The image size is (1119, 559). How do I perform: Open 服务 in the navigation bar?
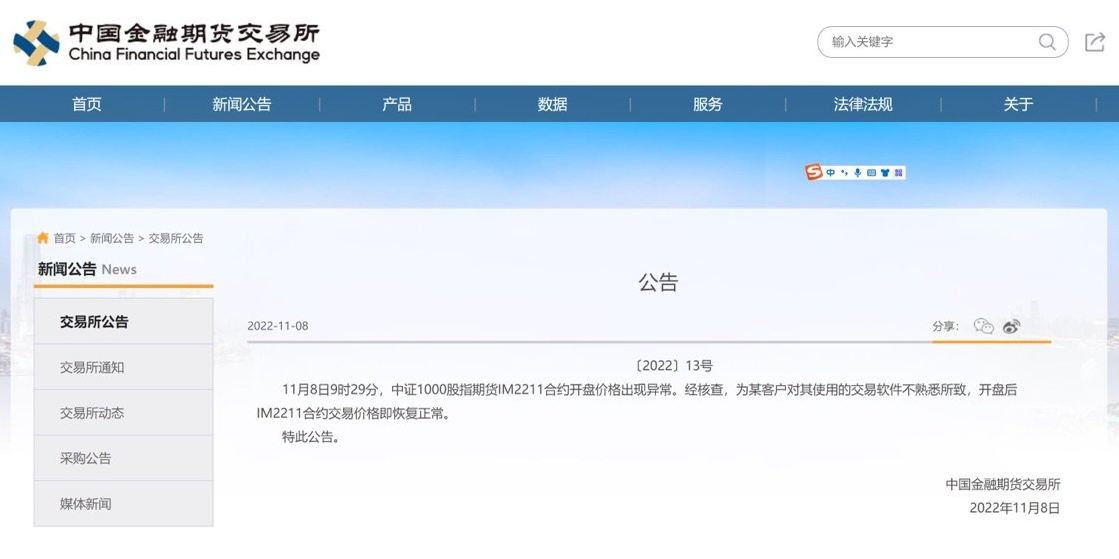click(708, 104)
